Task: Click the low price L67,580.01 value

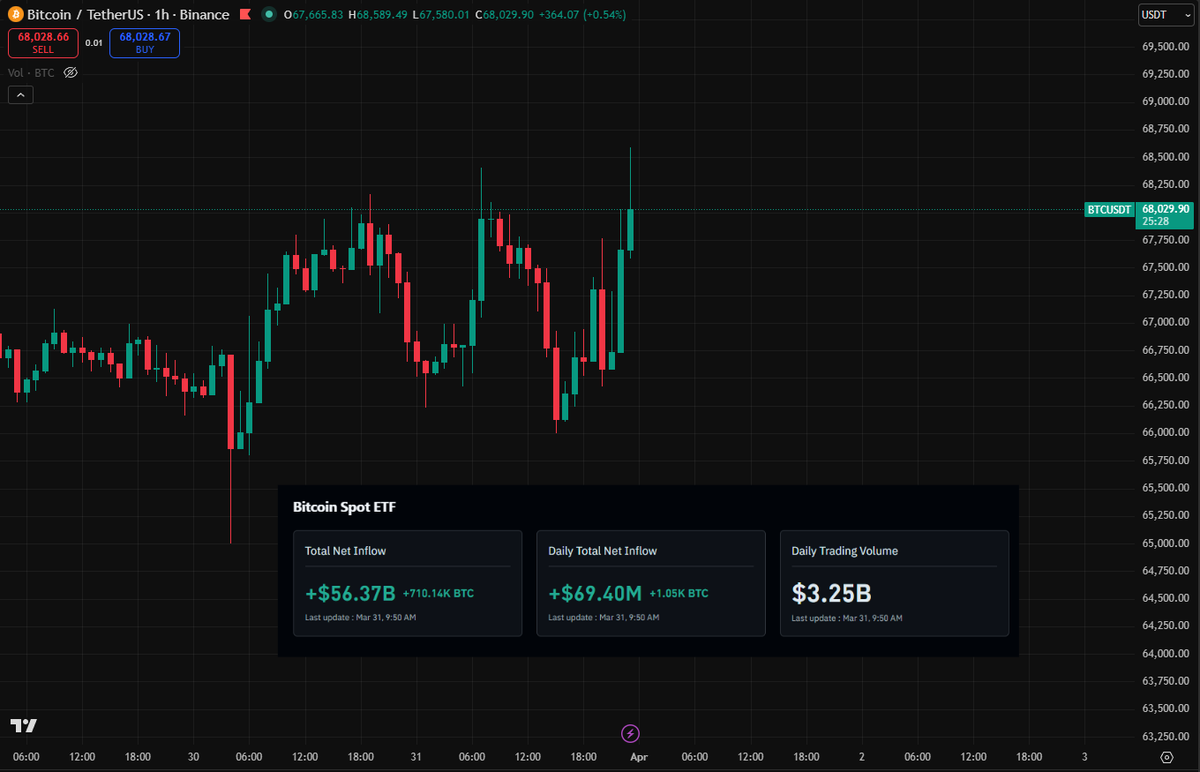Action: (441, 15)
